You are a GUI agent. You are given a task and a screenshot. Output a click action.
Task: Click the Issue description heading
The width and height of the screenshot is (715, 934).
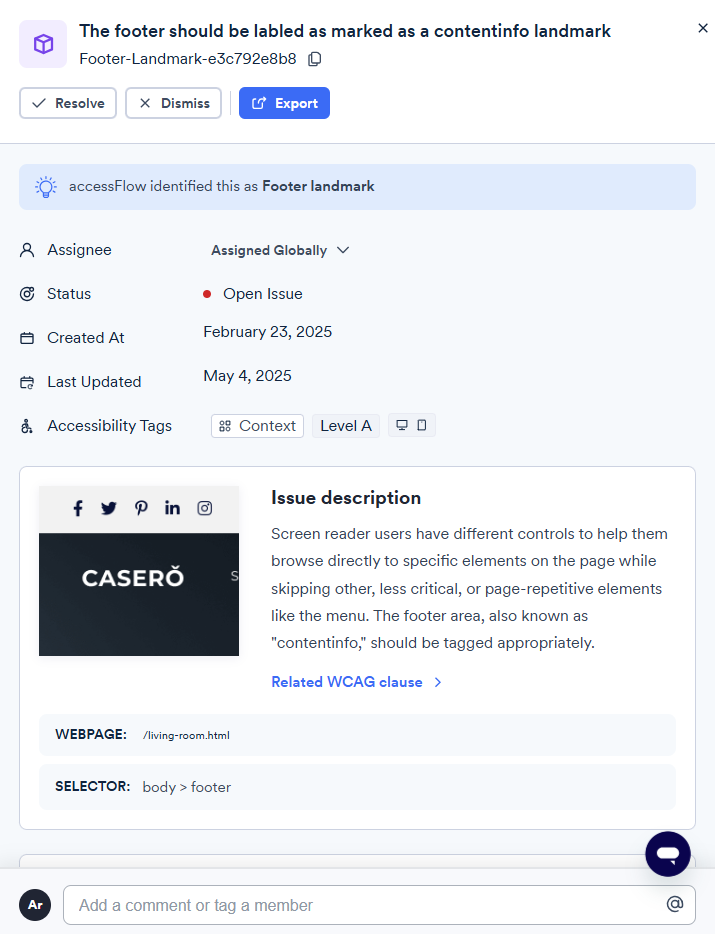[x=346, y=498]
